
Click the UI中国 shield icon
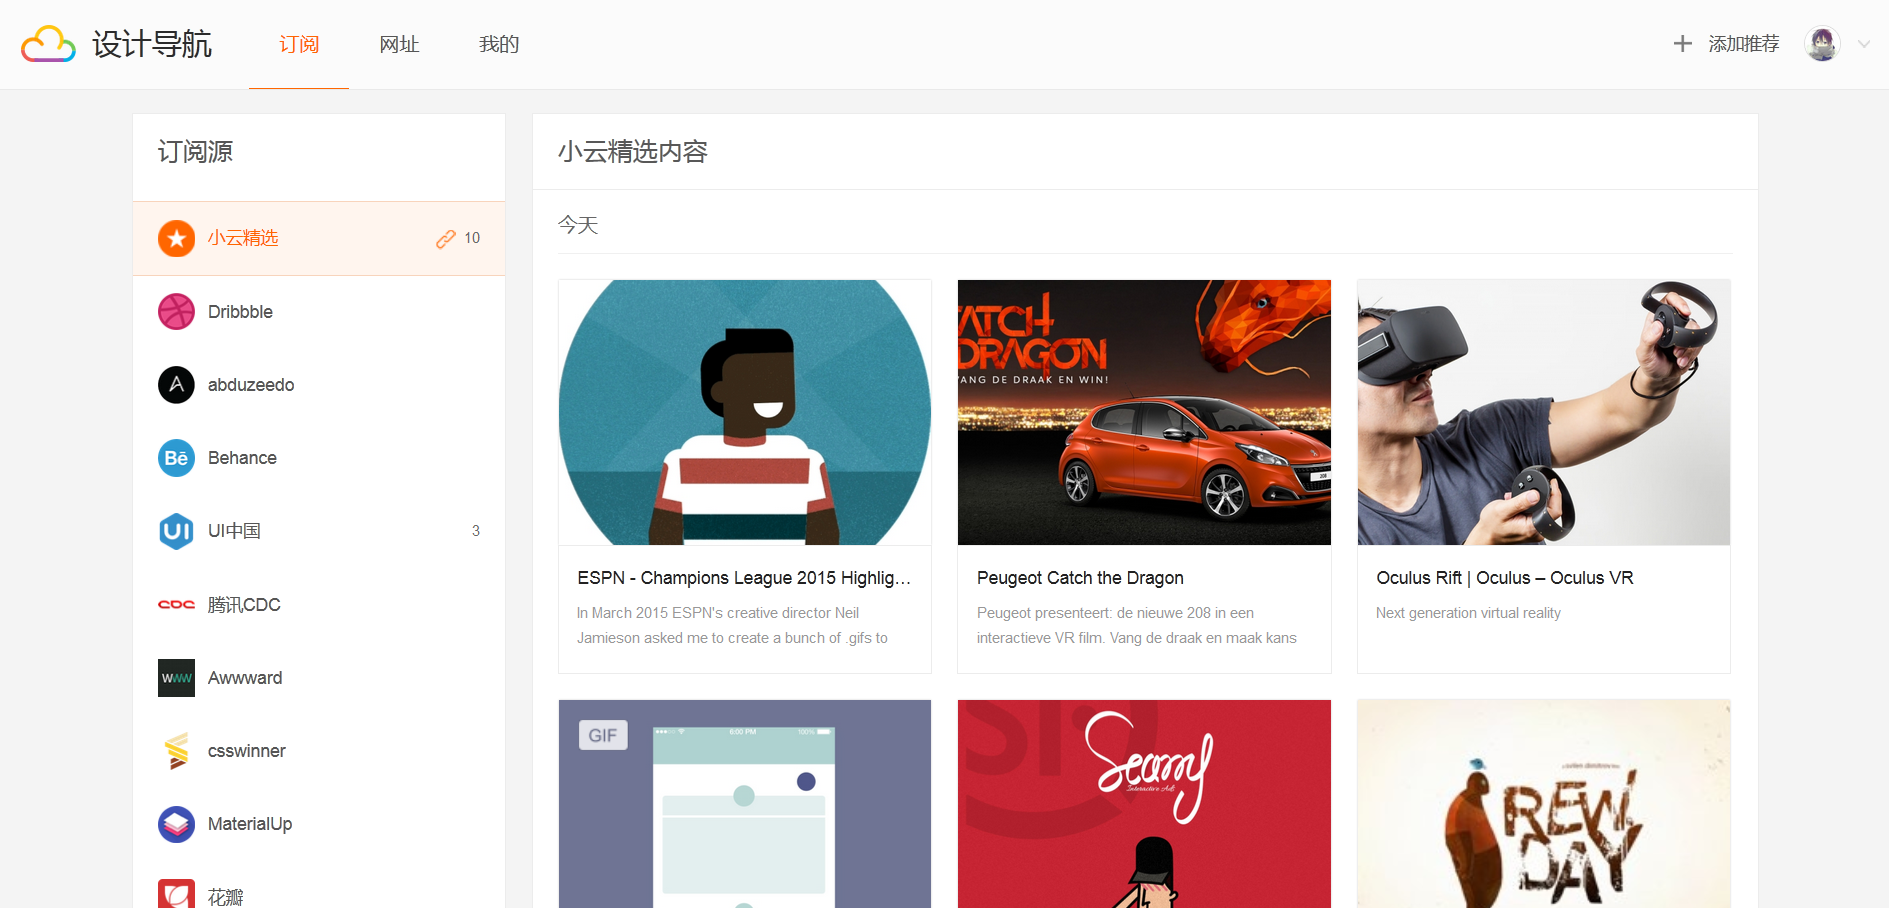(177, 531)
